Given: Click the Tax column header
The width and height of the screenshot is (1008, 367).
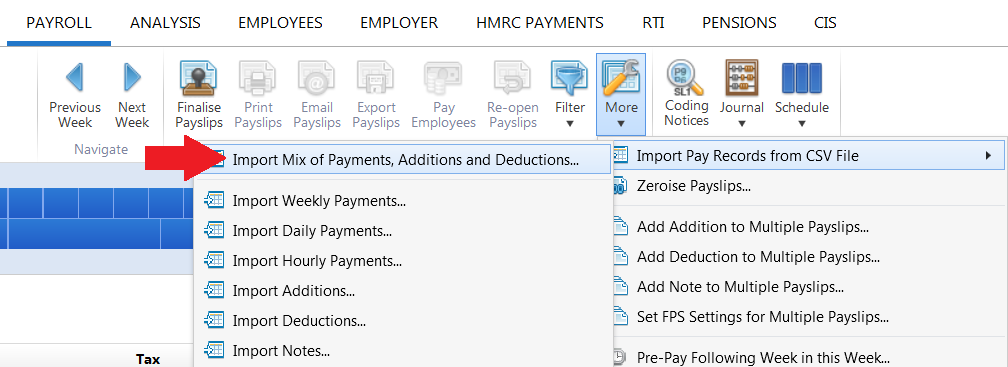Looking at the screenshot, I should click(x=147, y=359).
